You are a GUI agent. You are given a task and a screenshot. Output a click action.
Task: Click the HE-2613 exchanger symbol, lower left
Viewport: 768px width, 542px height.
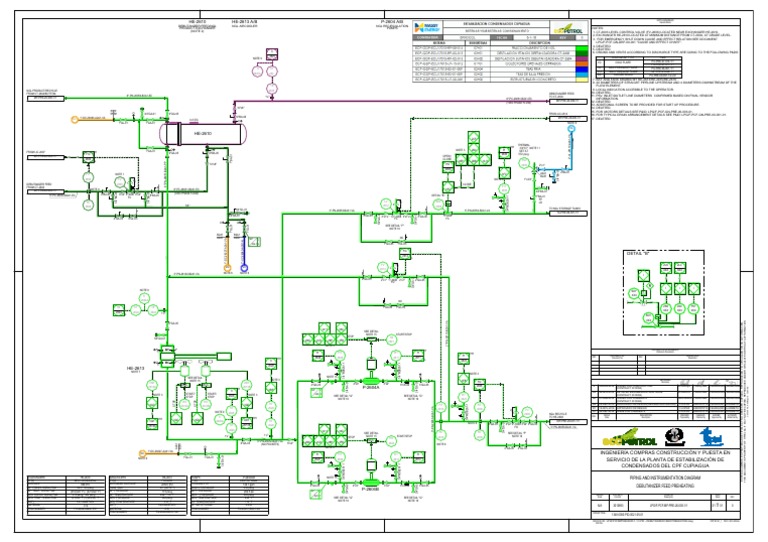pyautogui.click(x=167, y=357)
